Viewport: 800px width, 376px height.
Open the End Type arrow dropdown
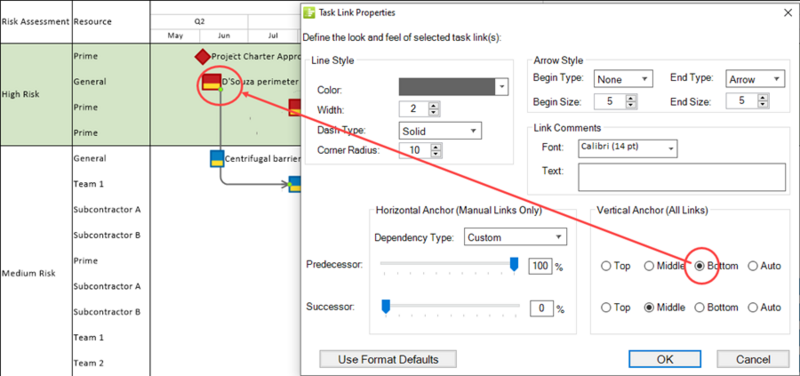[x=754, y=79]
